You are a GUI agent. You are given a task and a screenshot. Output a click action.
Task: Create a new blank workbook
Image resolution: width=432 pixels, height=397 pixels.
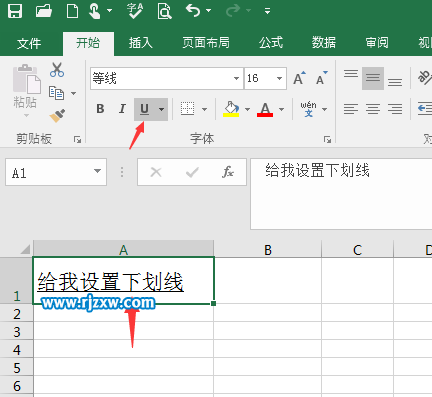tap(72, 11)
